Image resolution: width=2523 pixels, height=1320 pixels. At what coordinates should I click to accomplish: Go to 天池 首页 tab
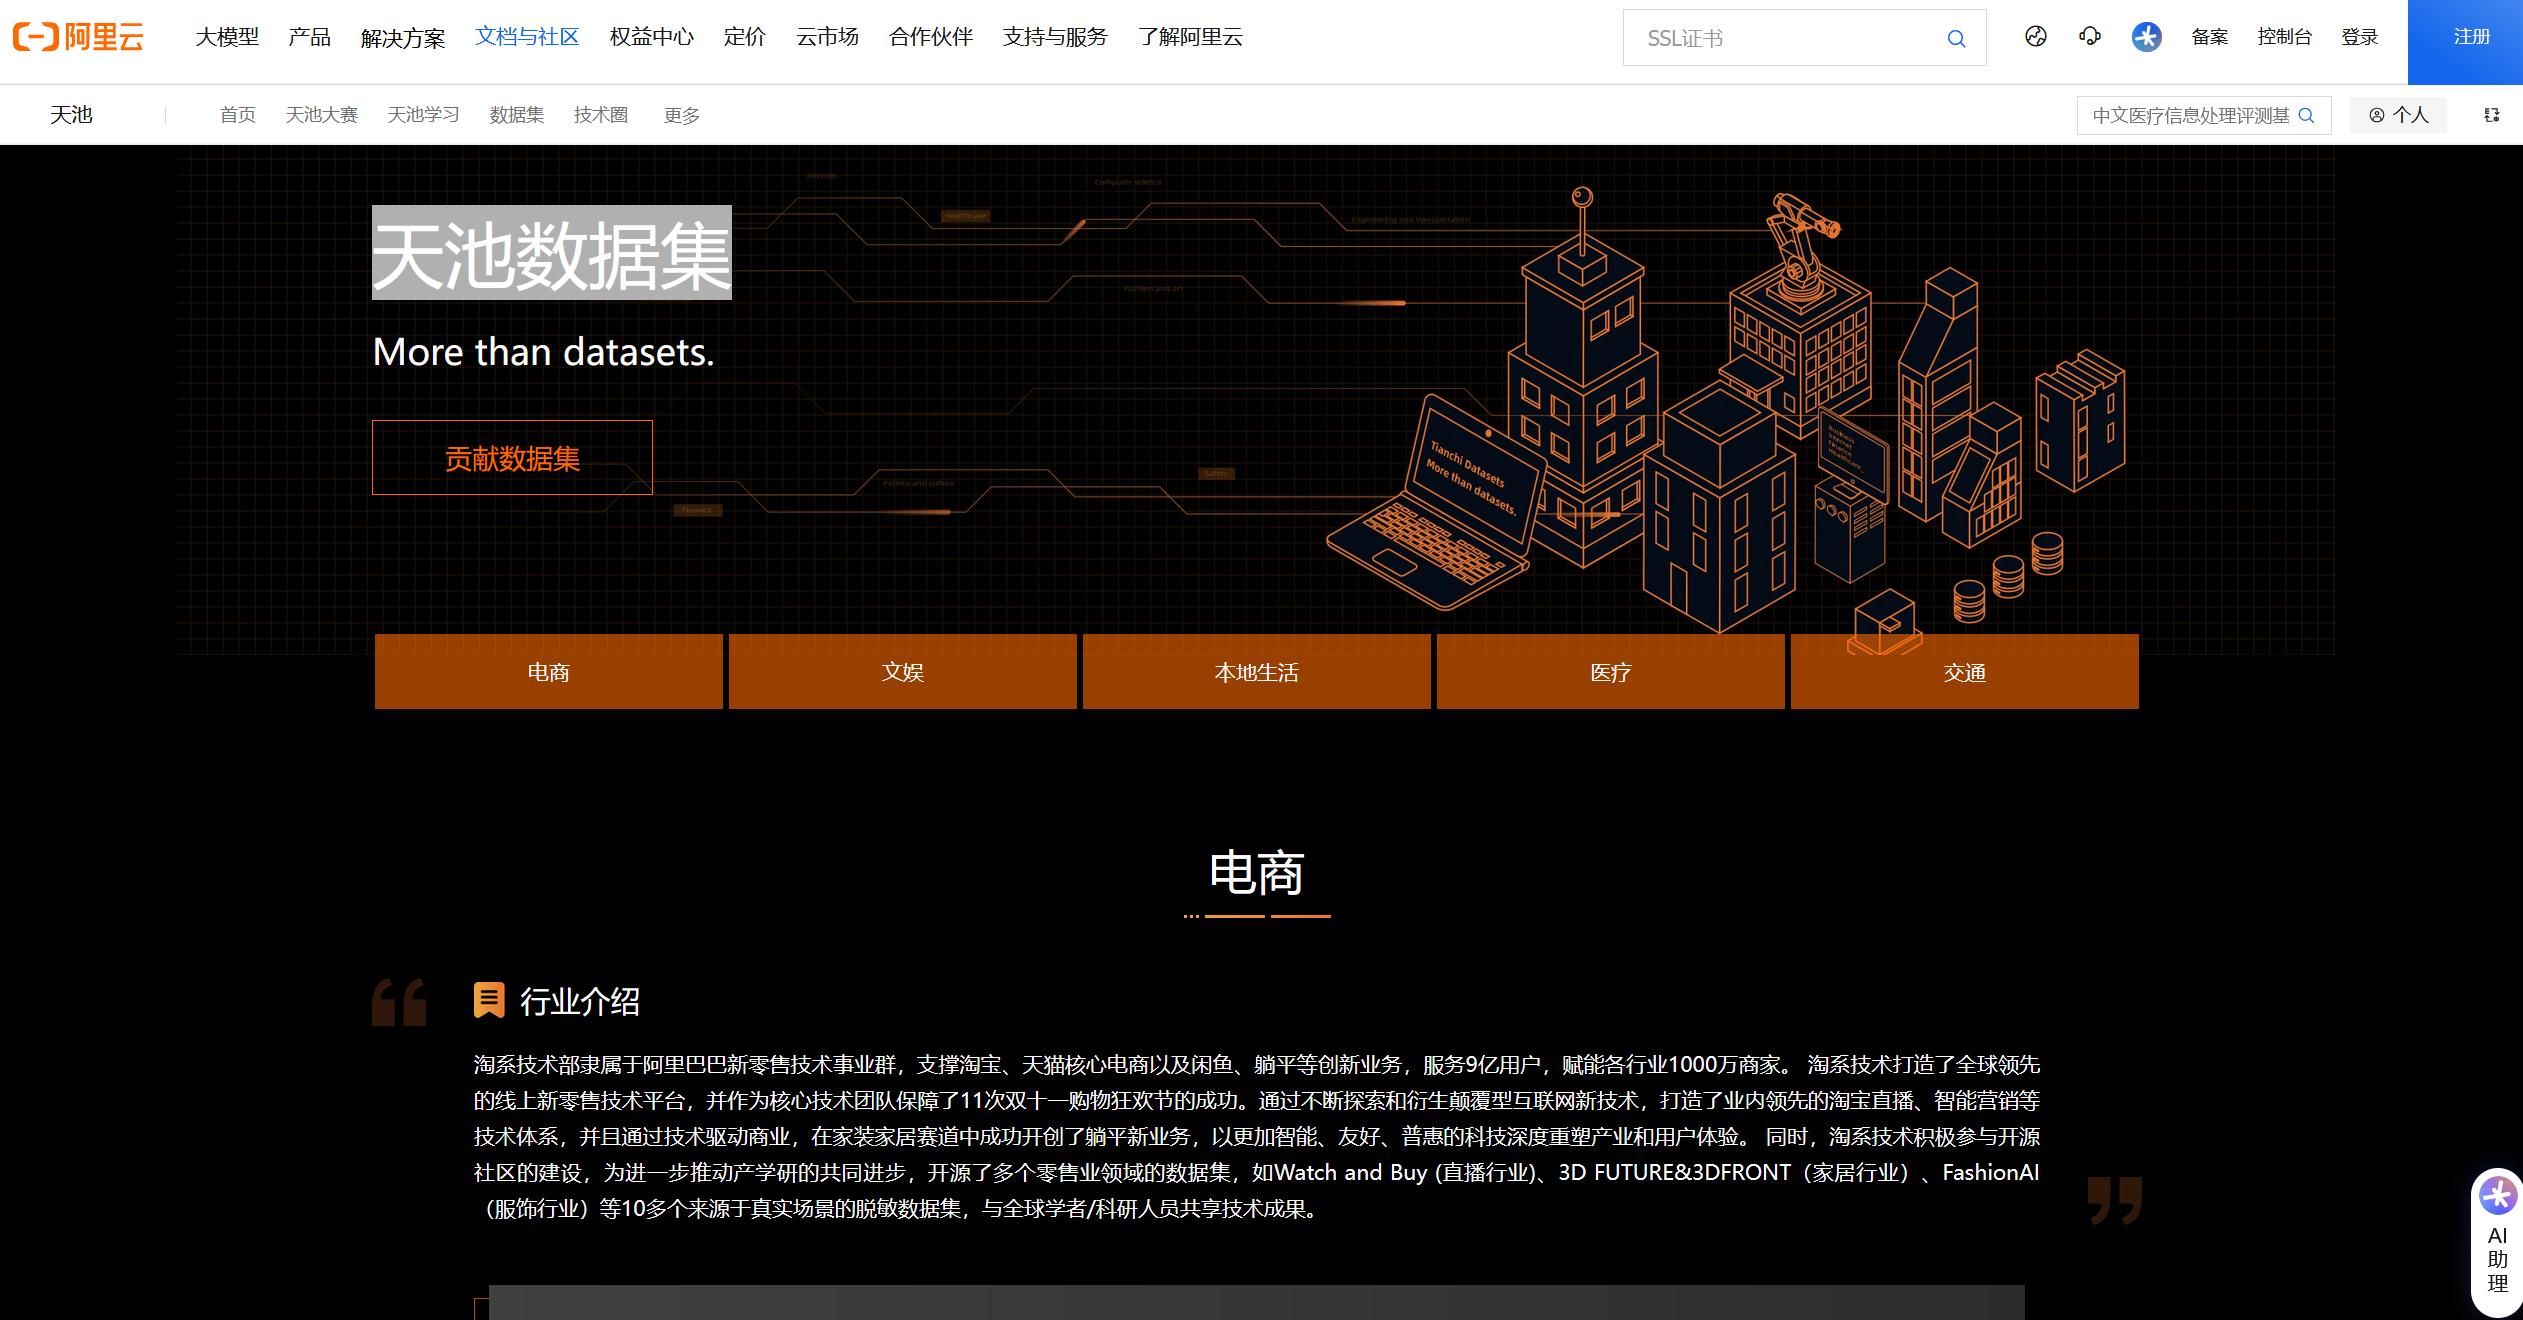(x=238, y=115)
